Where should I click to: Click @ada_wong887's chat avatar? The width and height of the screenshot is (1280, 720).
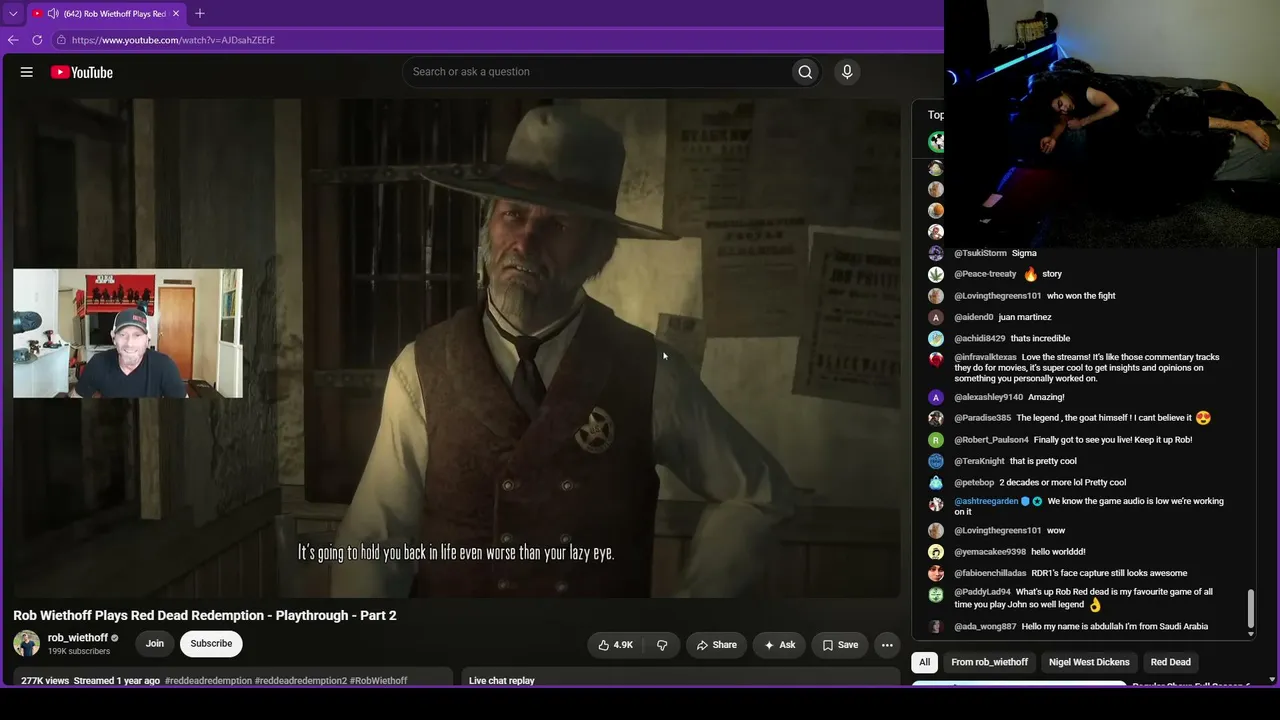[x=936, y=626]
